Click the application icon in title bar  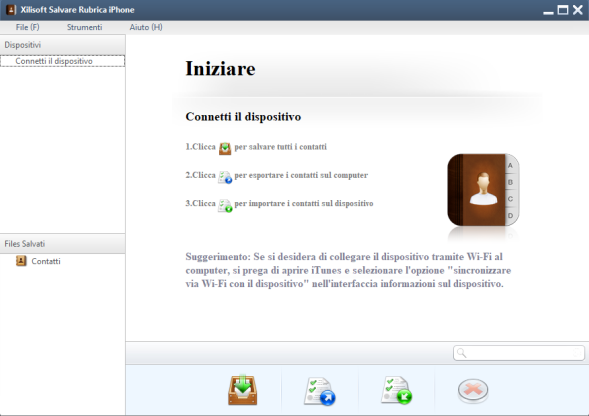coord(11,10)
